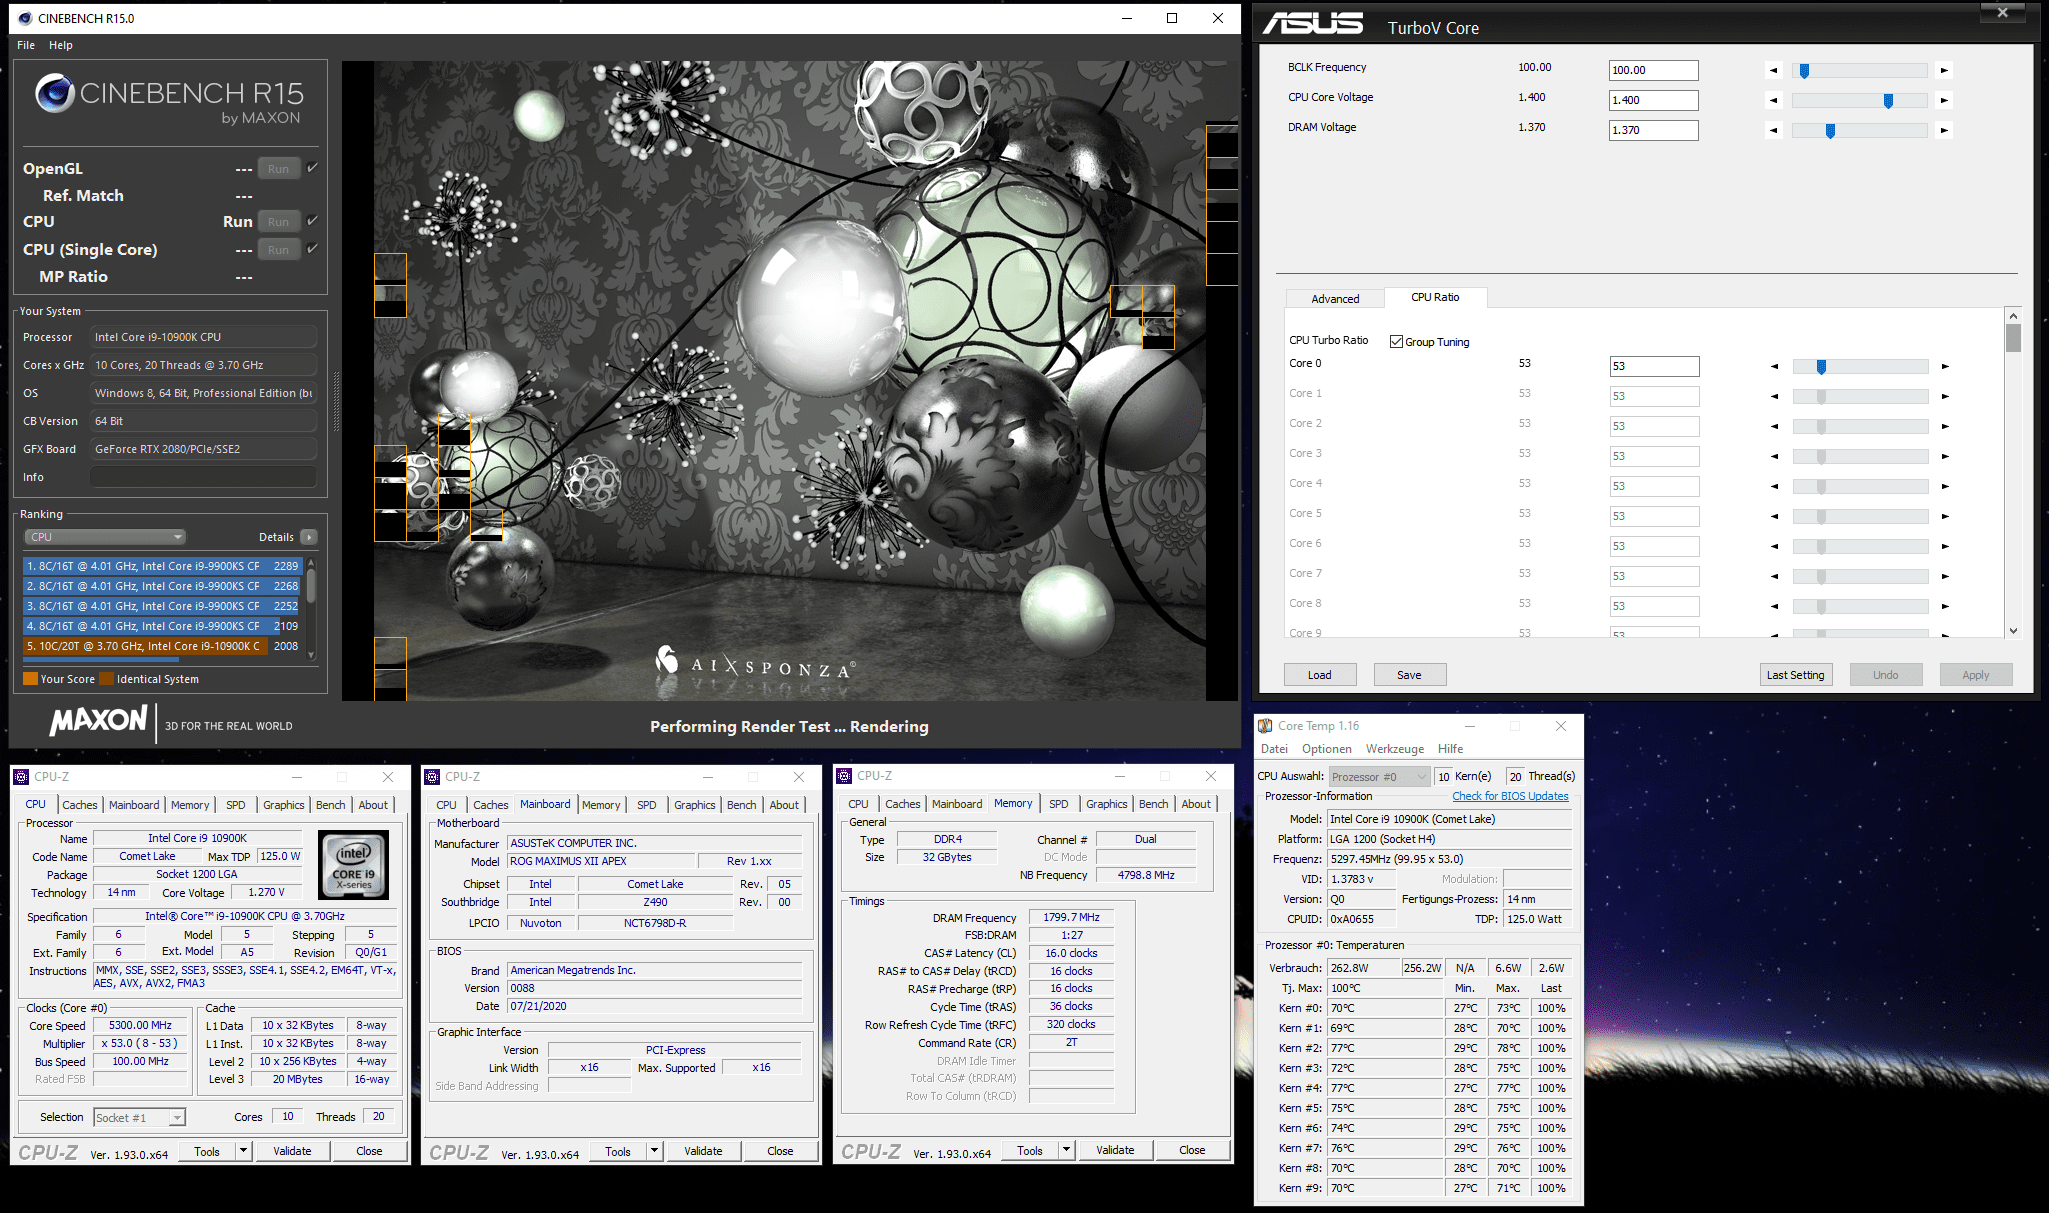Screen dimensions: 2049x1213
Task: Close the TurboV Core window
Action: point(2003,13)
